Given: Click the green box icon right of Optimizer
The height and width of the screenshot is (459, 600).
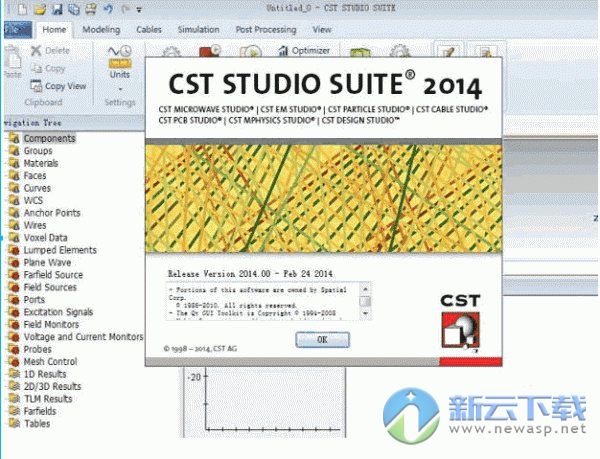Looking at the screenshot, I should point(360,51).
